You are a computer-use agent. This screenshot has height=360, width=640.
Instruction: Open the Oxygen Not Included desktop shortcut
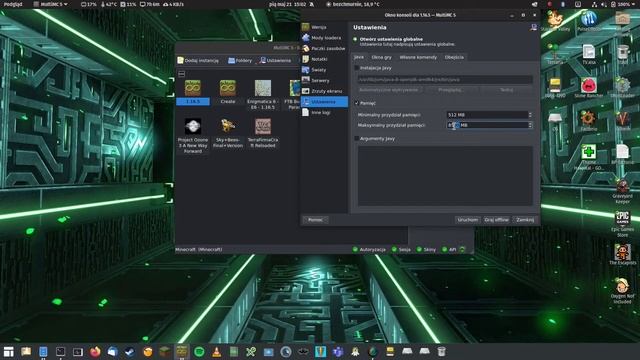pyautogui.click(x=622, y=291)
